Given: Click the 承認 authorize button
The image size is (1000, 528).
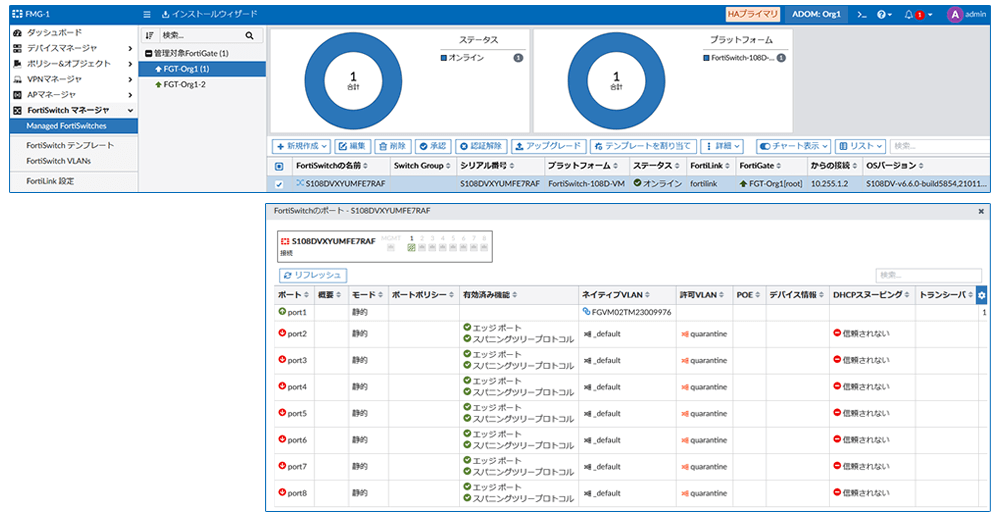Looking at the screenshot, I should (x=433, y=146).
